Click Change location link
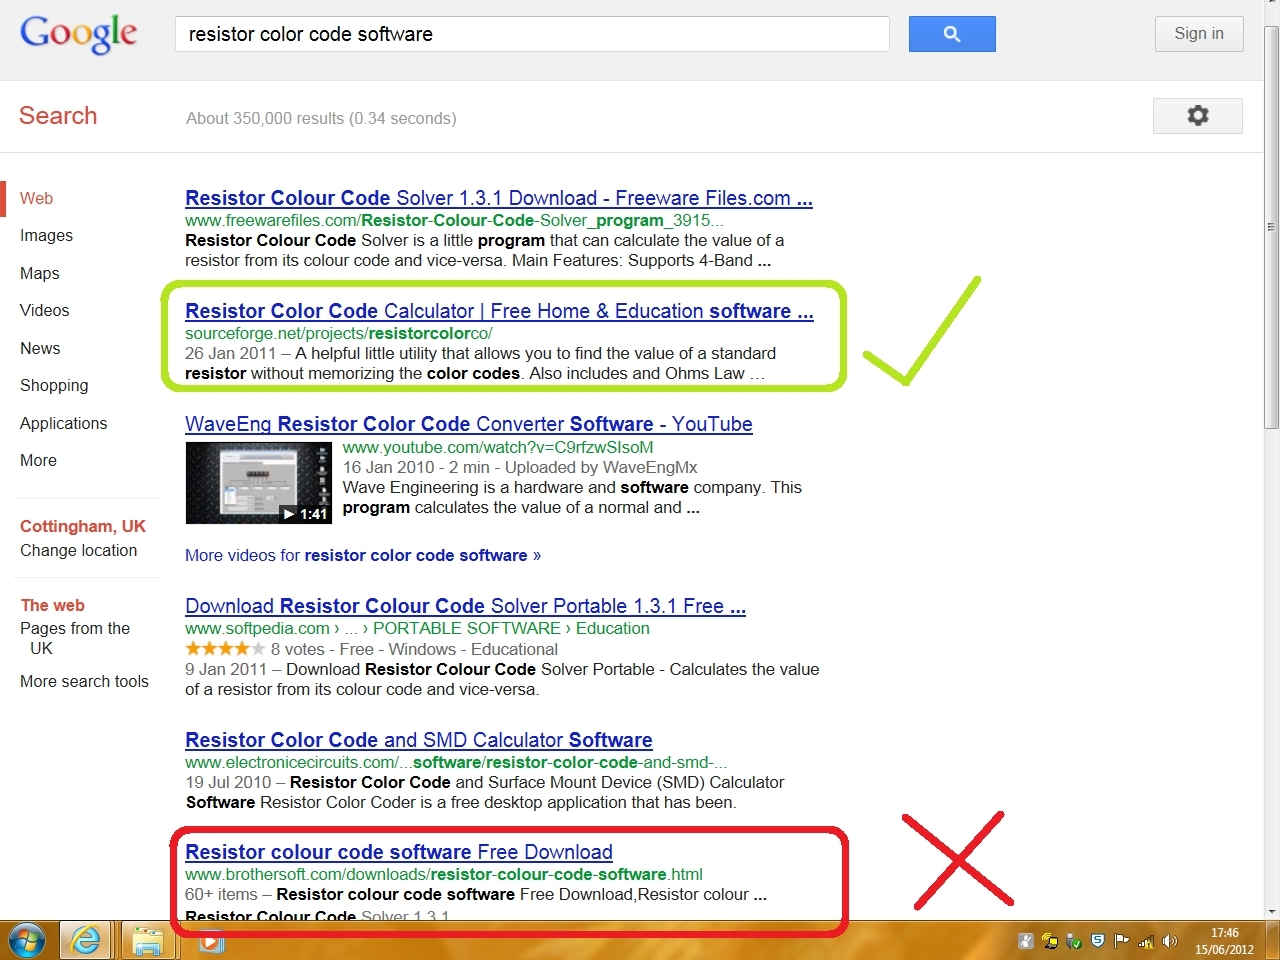This screenshot has height=960, width=1280. coord(78,551)
